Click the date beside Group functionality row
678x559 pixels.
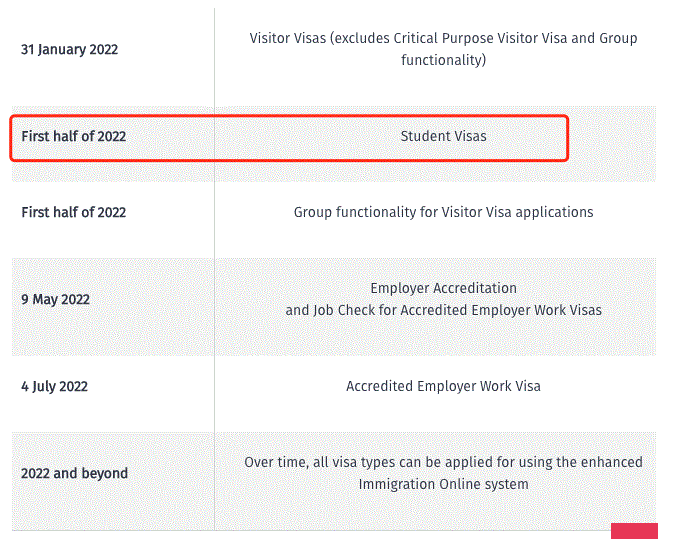(x=74, y=212)
